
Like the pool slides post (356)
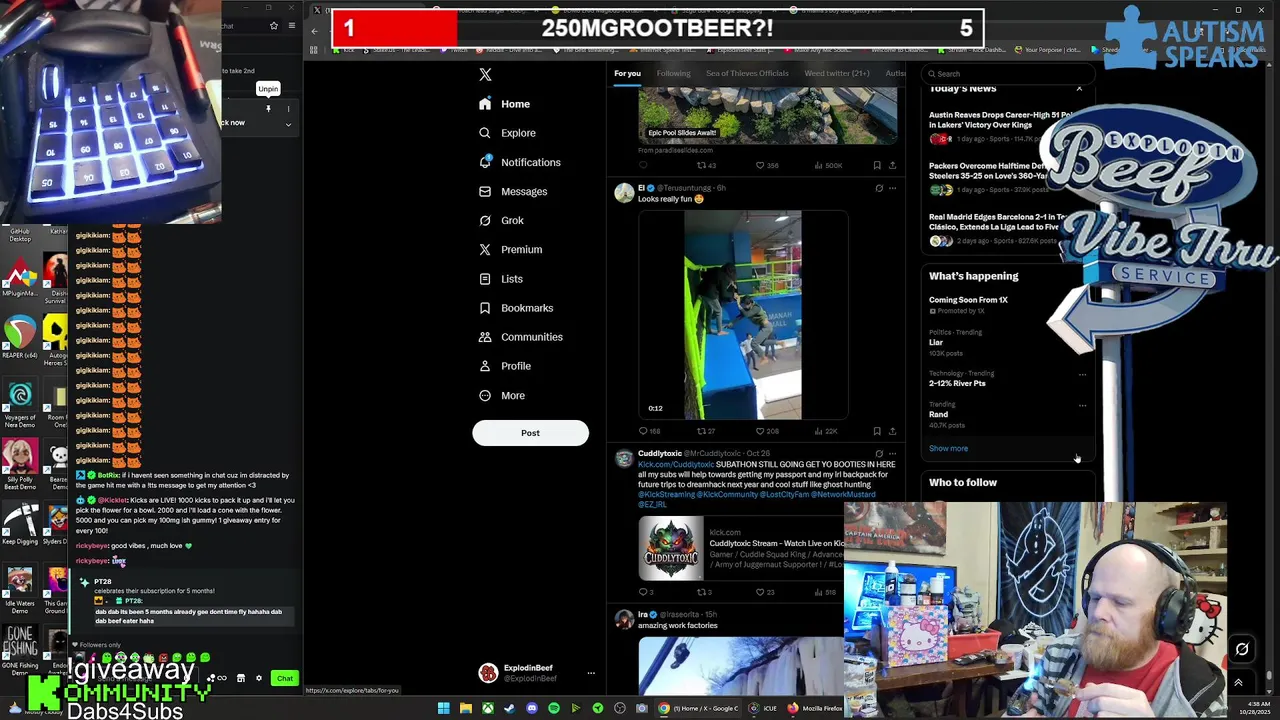[767, 165]
